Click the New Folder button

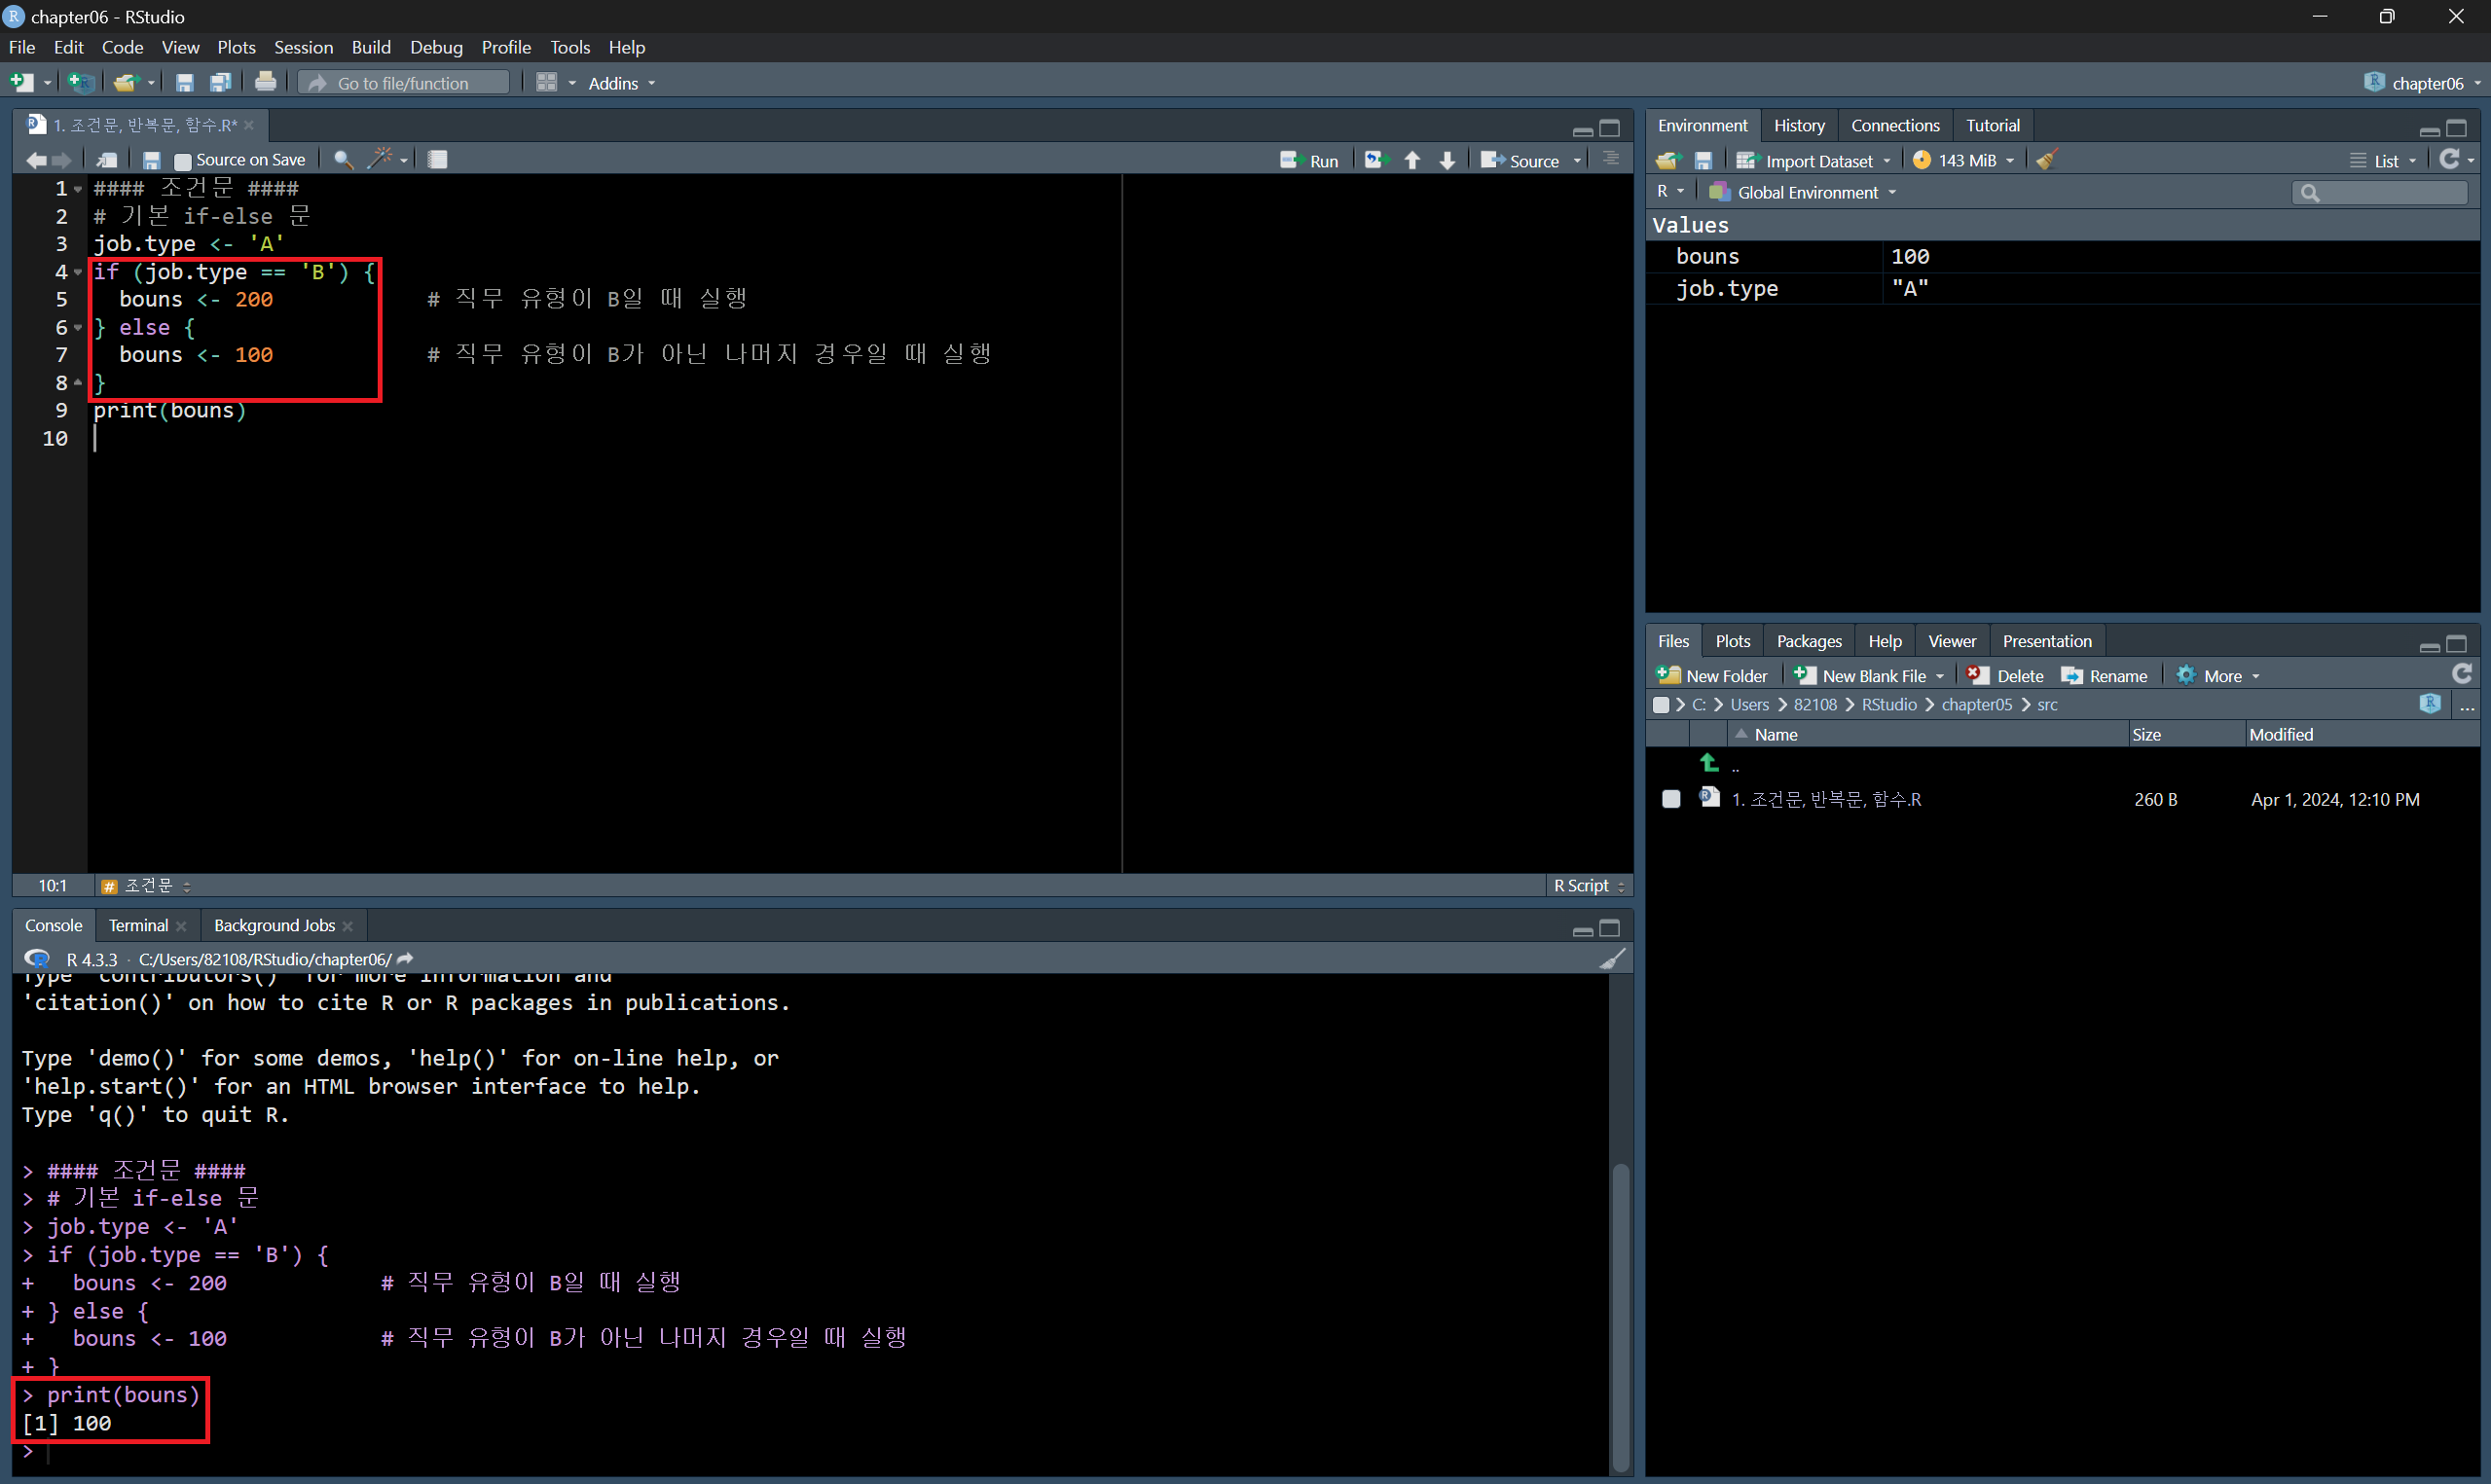pos(1712,676)
